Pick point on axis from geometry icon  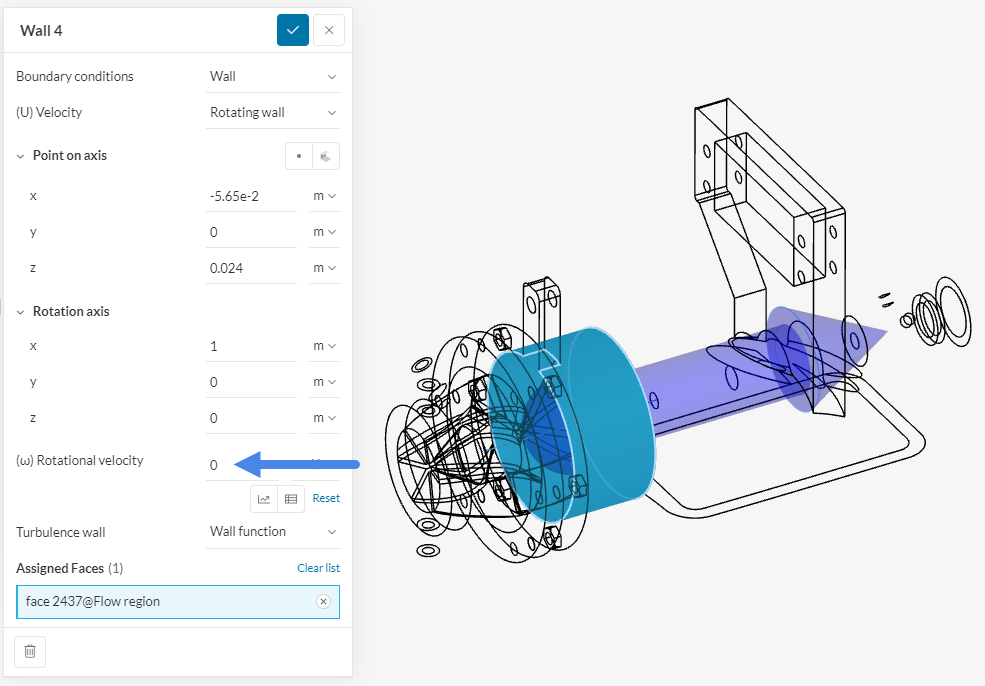point(325,155)
